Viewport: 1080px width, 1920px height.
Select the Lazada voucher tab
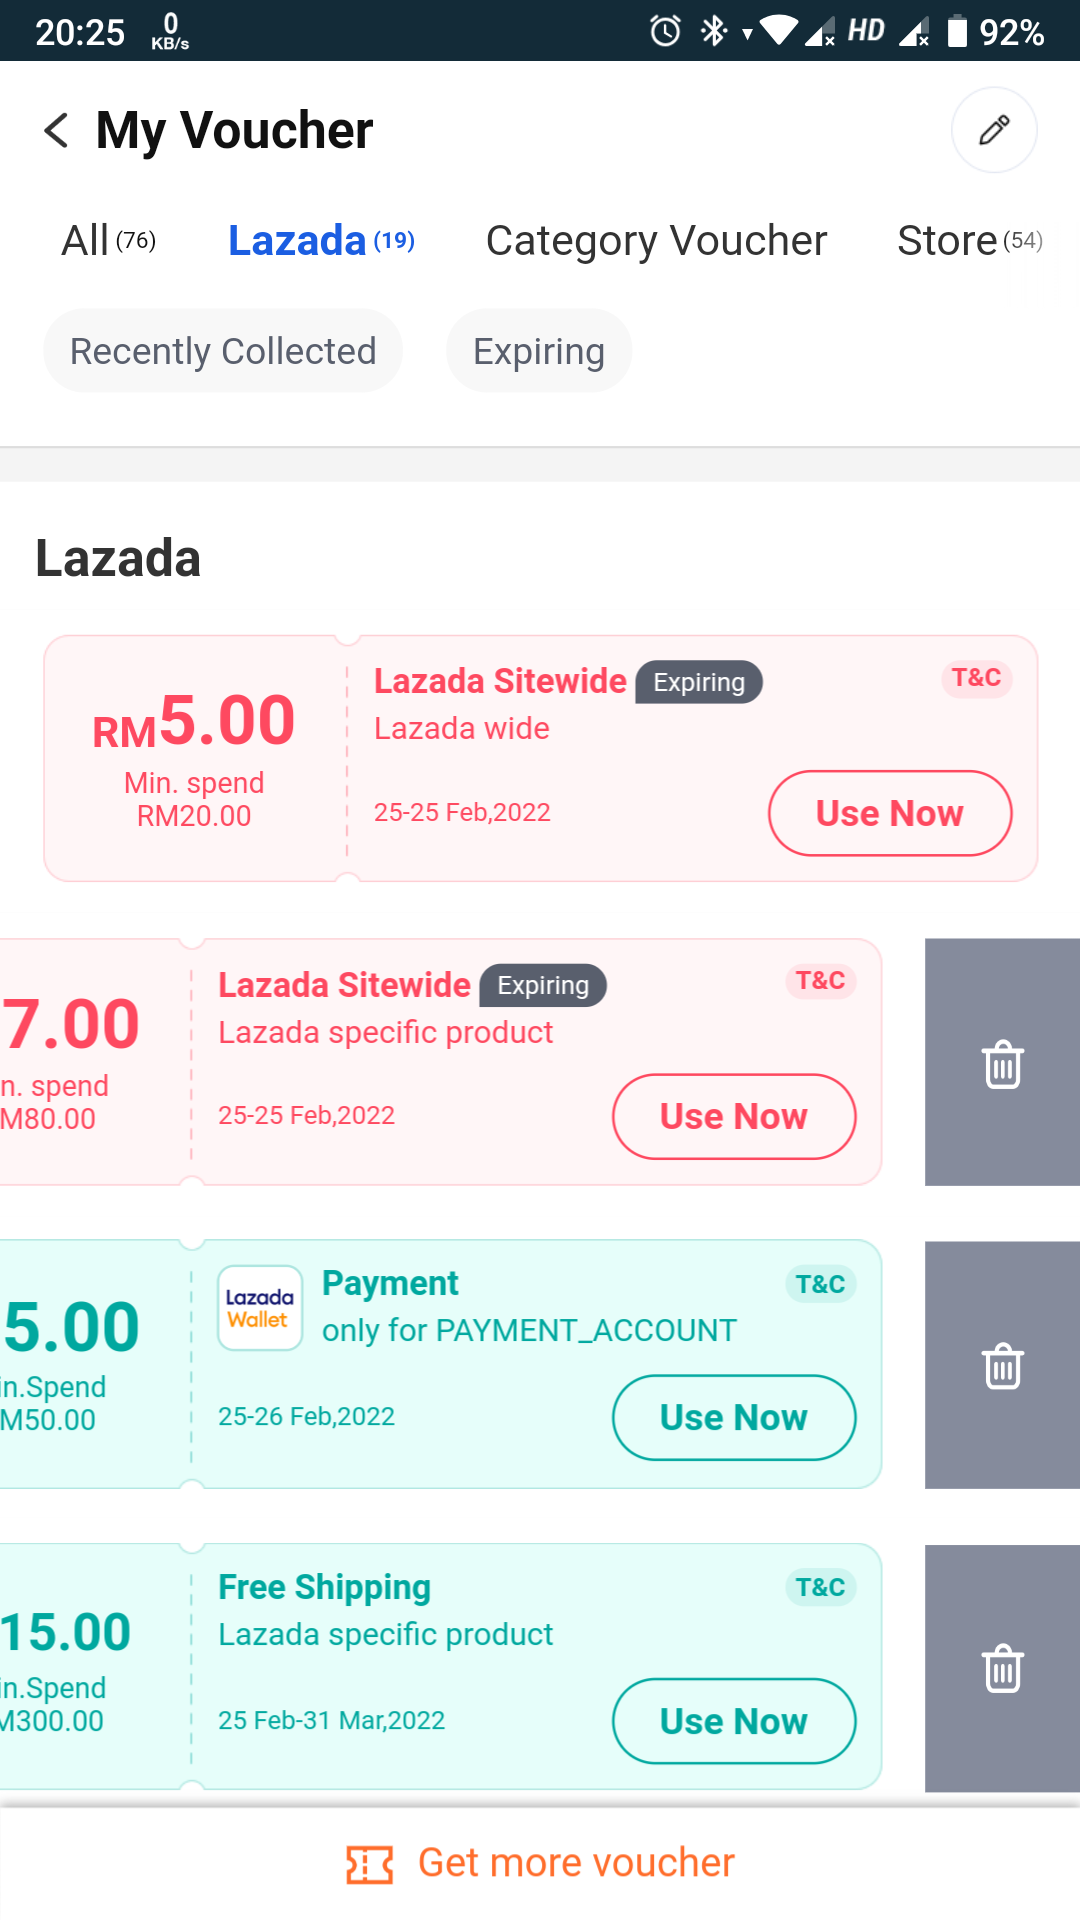[x=320, y=241]
